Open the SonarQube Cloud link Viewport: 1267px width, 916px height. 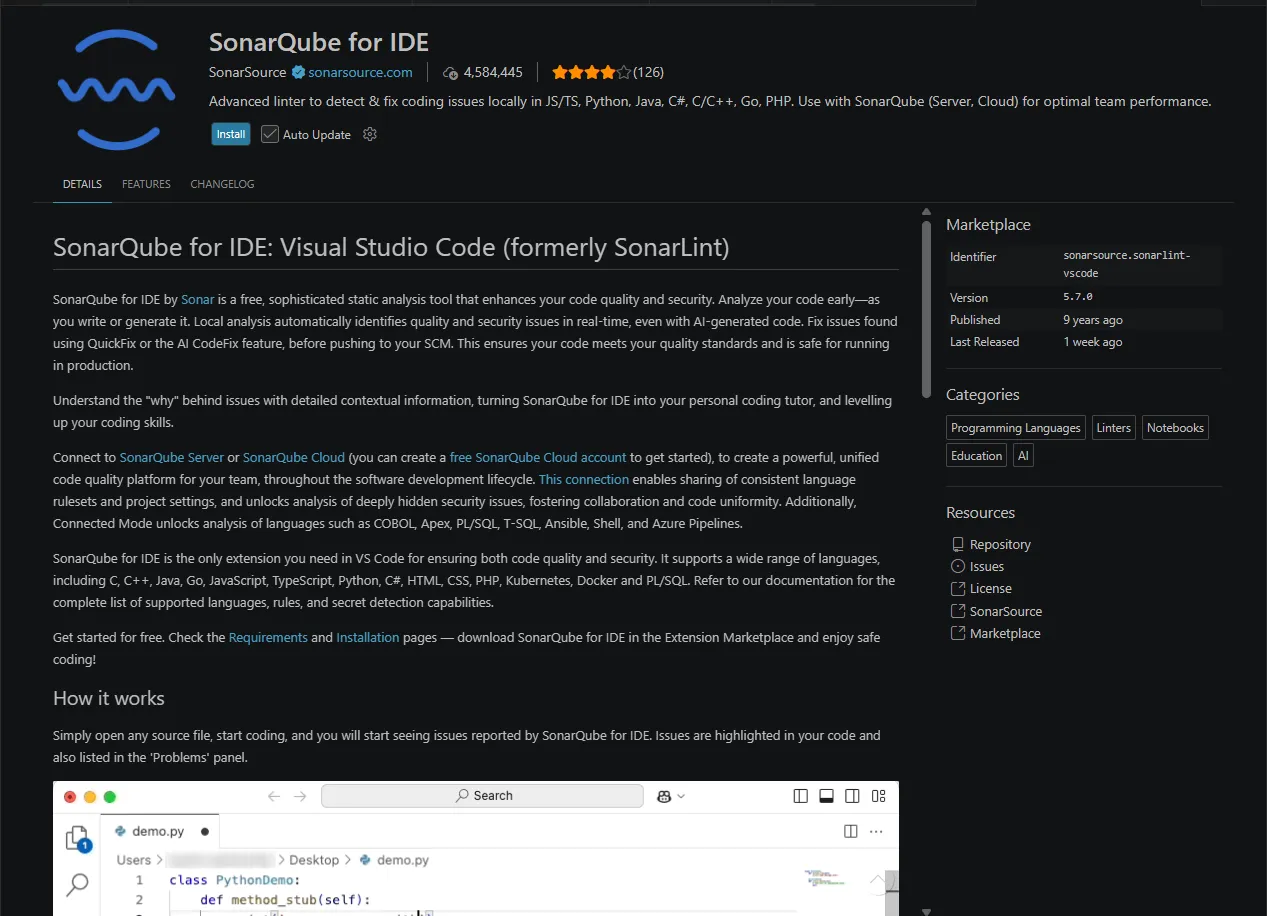pyautogui.click(x=294, y=457)
